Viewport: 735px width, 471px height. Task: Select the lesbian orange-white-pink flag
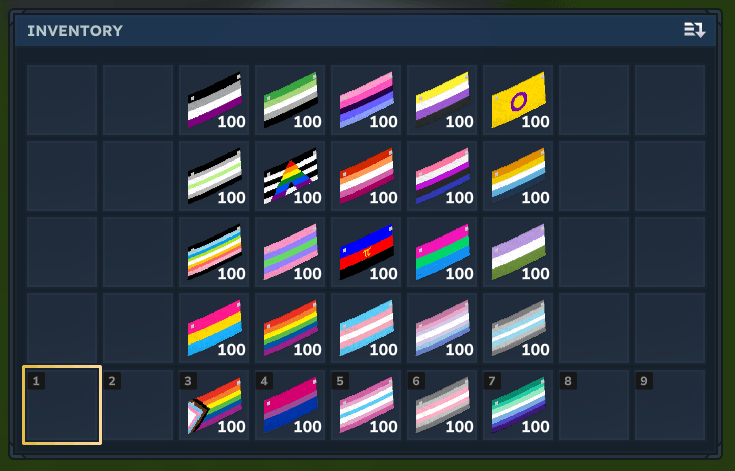tap(366, 176)
